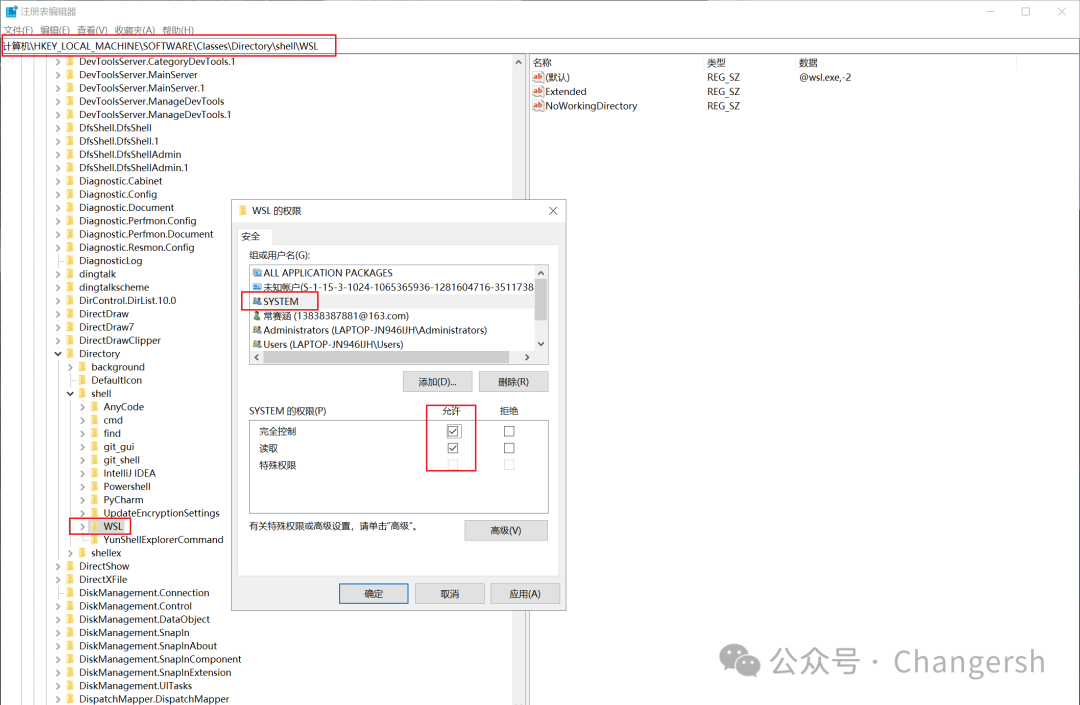
Task: Click the NoWorkingDirectory string value icon
Action: [538, 106]
